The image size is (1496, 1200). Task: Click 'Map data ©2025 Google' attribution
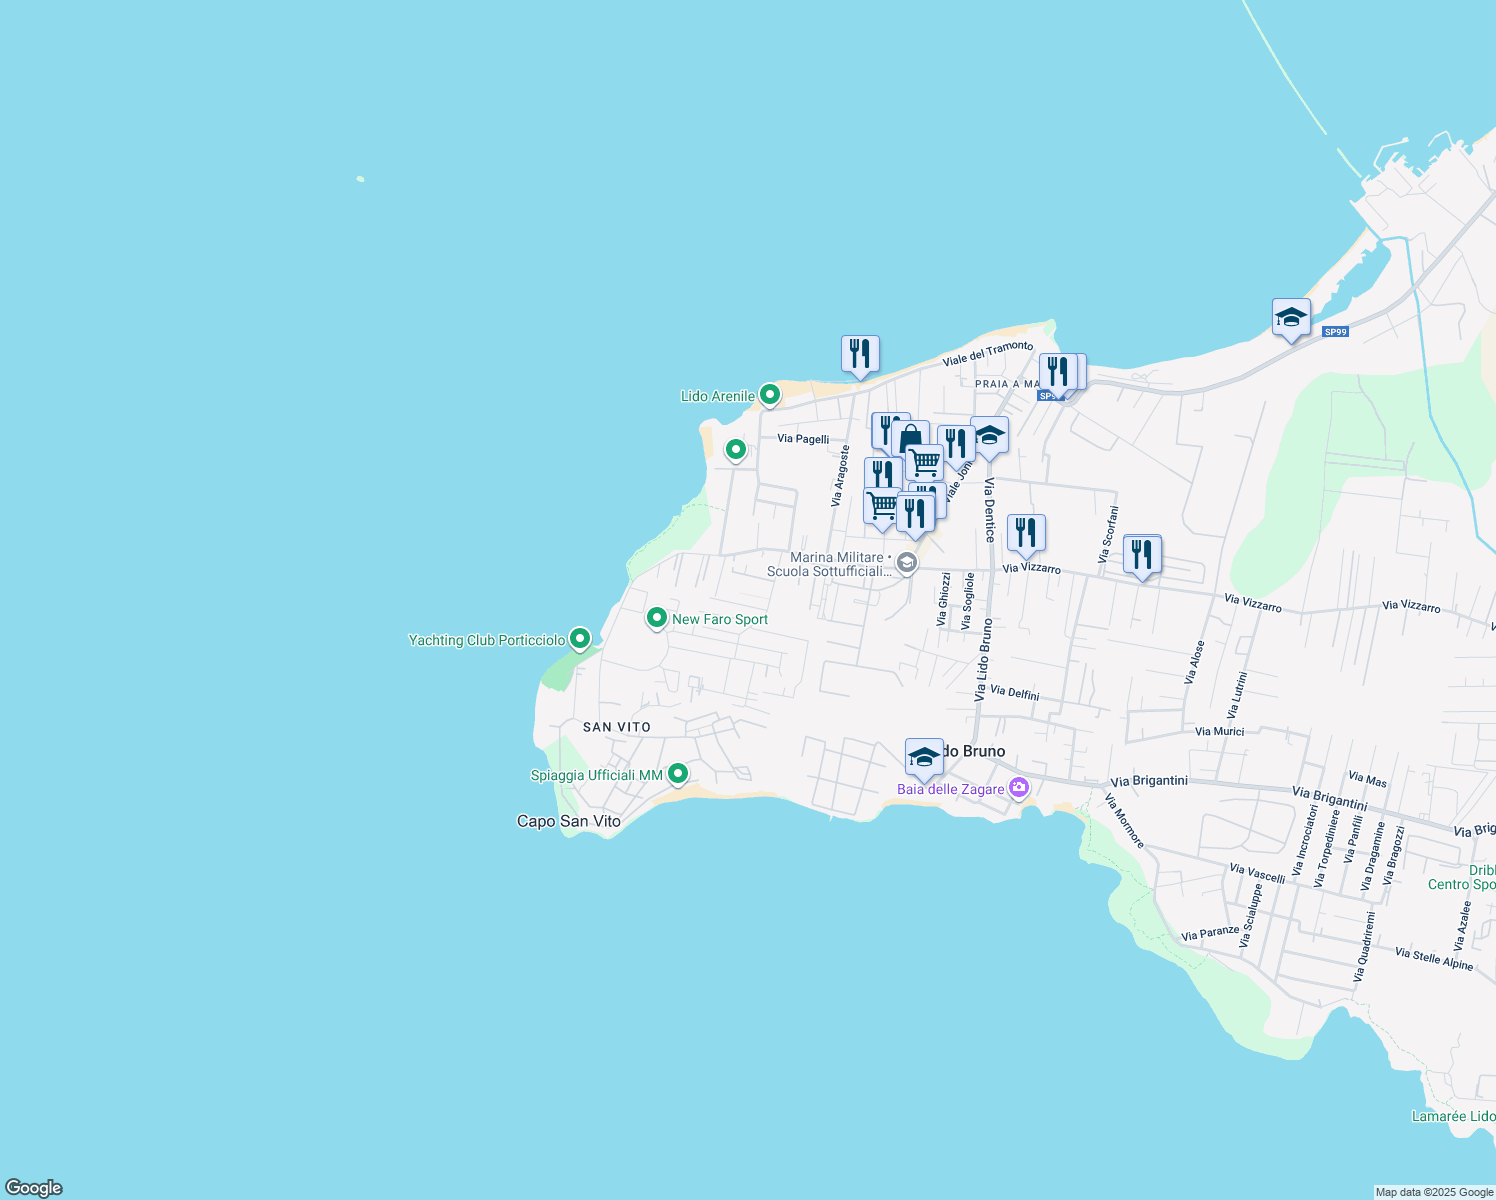pos(1434,1192)
